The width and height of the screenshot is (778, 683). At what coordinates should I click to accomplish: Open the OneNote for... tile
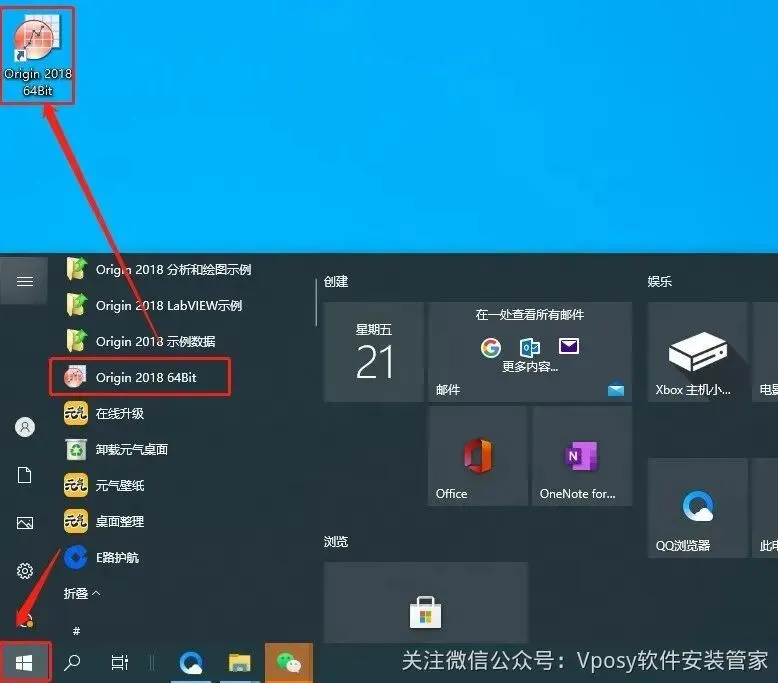582,456
